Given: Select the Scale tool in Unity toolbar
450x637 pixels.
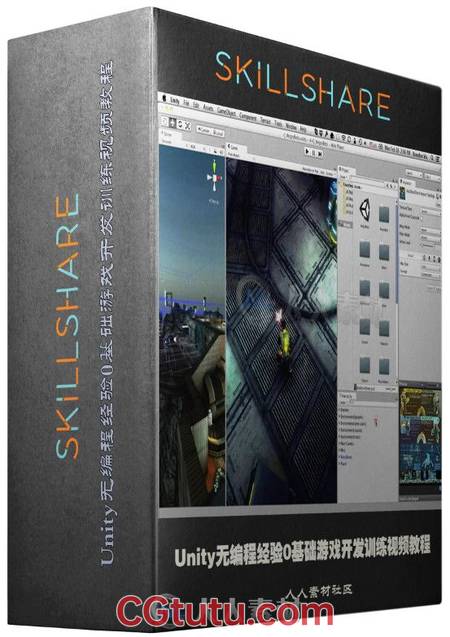Looking at the screenshot, I should [188, 126].
